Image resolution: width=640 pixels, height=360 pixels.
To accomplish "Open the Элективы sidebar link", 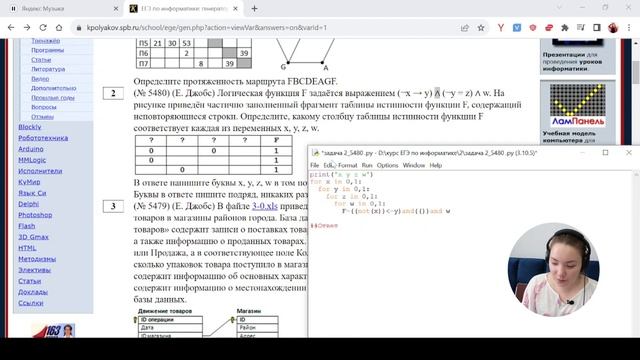I will (34, 270).
